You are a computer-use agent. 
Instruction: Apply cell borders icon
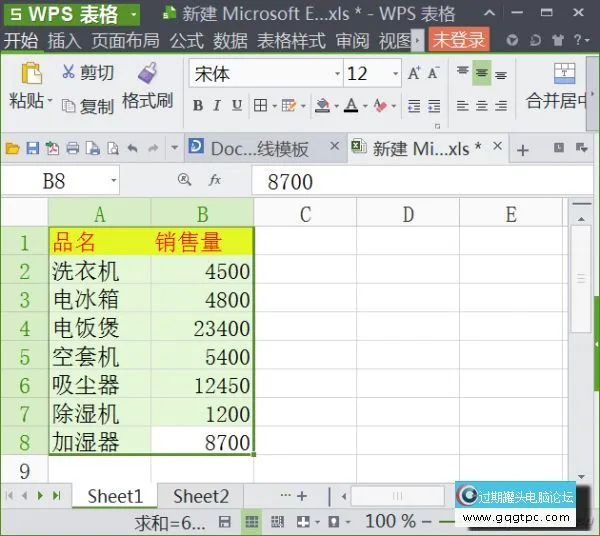point(261,105)
